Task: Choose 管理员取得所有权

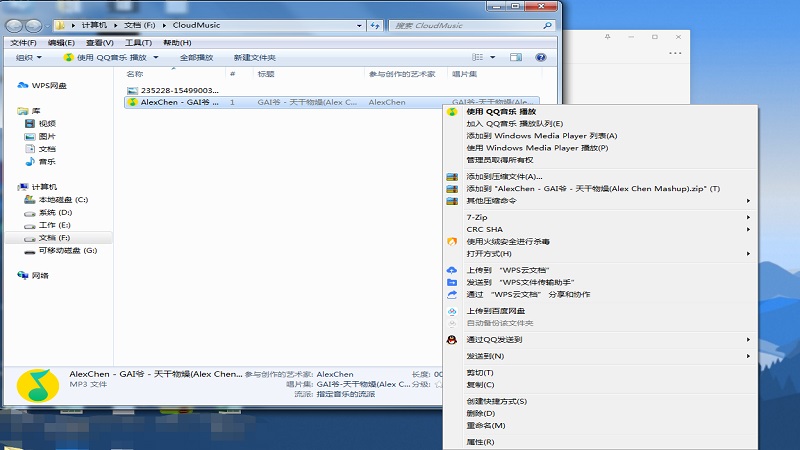Action: click(x=600, y=160)
